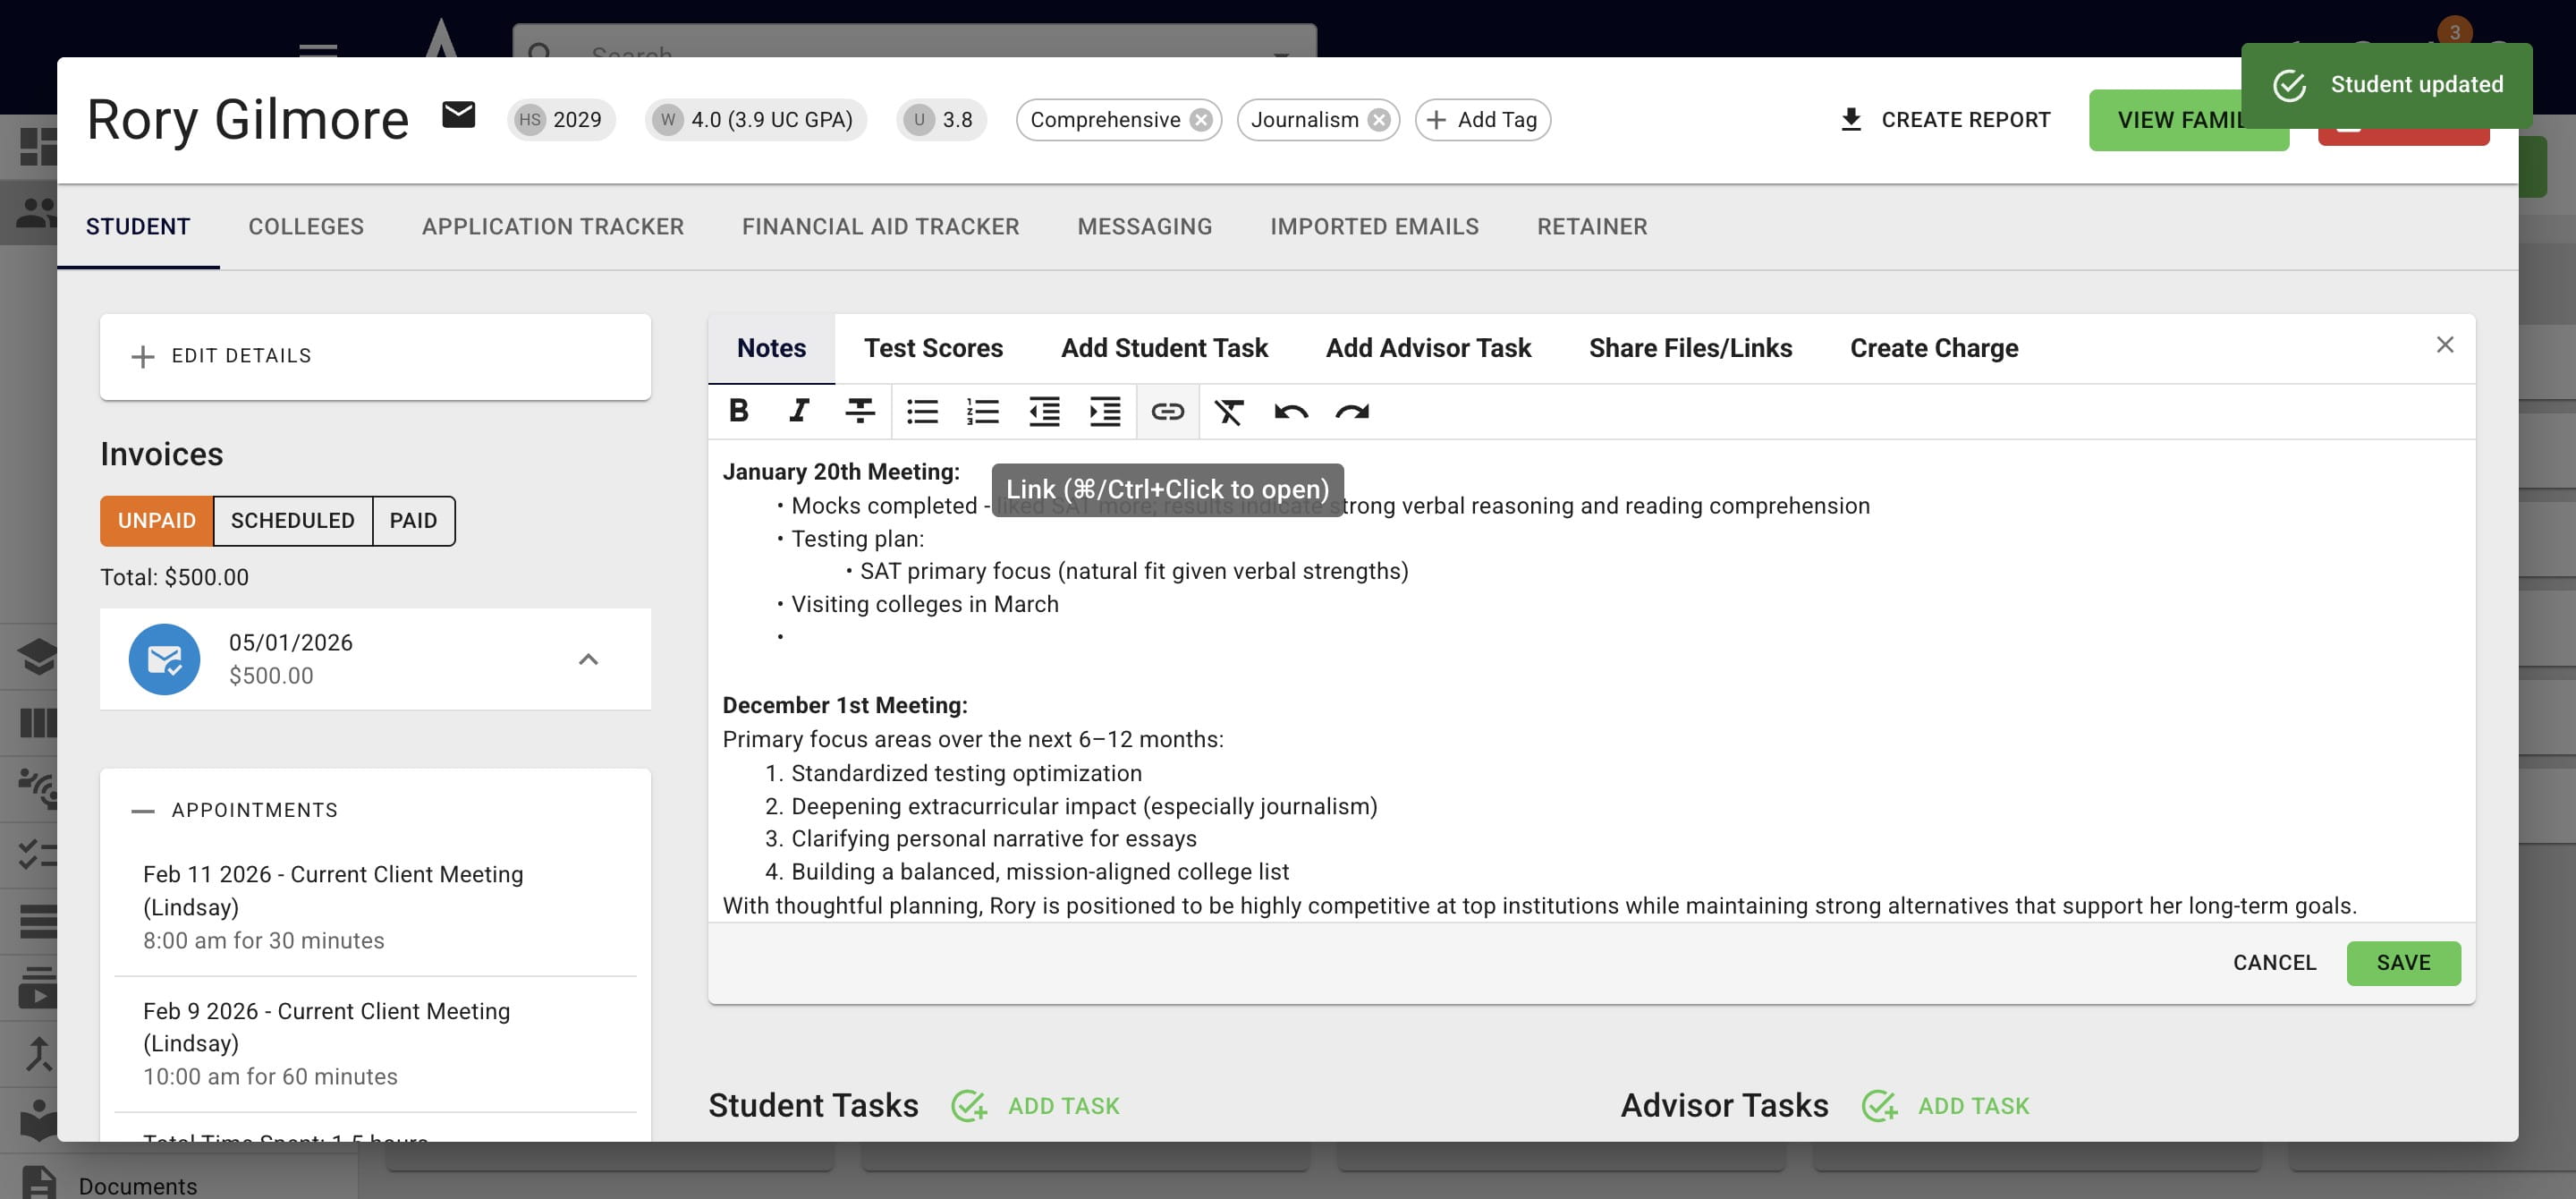2576x1199 pixels.
Task: Close the notes editor panel
Action: tap(2445, 345)
